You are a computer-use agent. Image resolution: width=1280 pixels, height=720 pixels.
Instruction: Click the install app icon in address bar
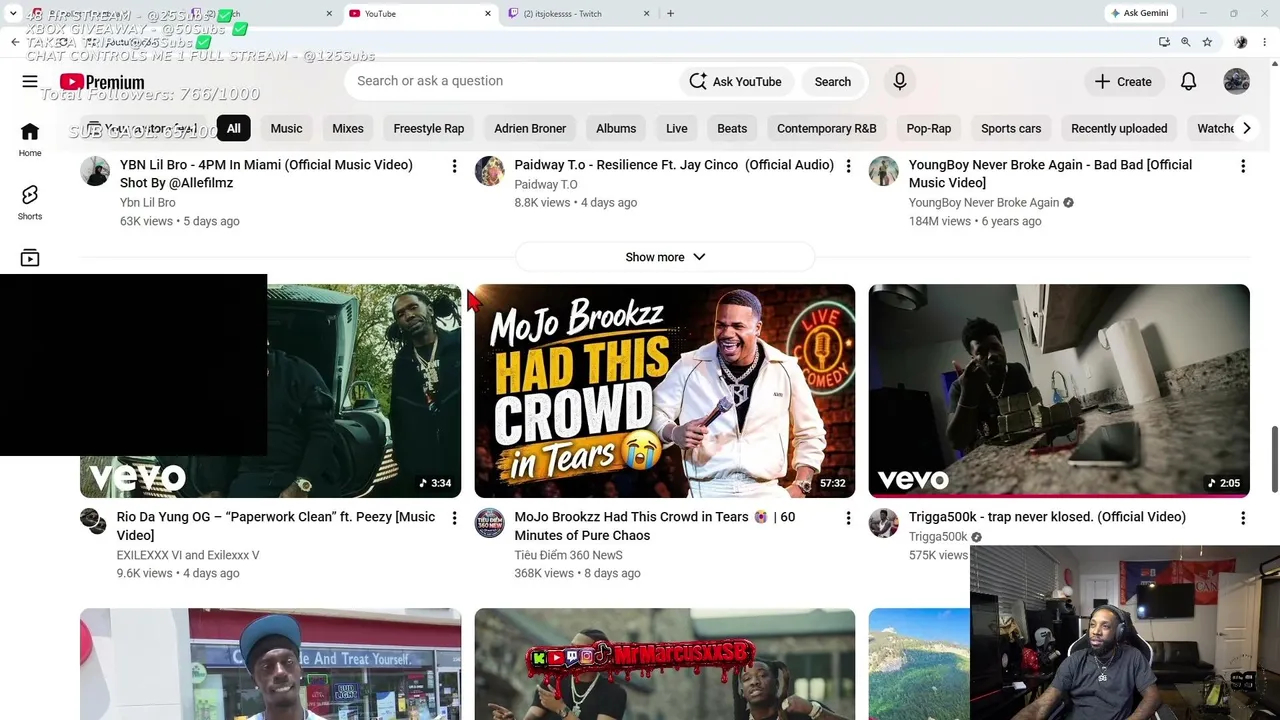click(x=1164, y=42)
